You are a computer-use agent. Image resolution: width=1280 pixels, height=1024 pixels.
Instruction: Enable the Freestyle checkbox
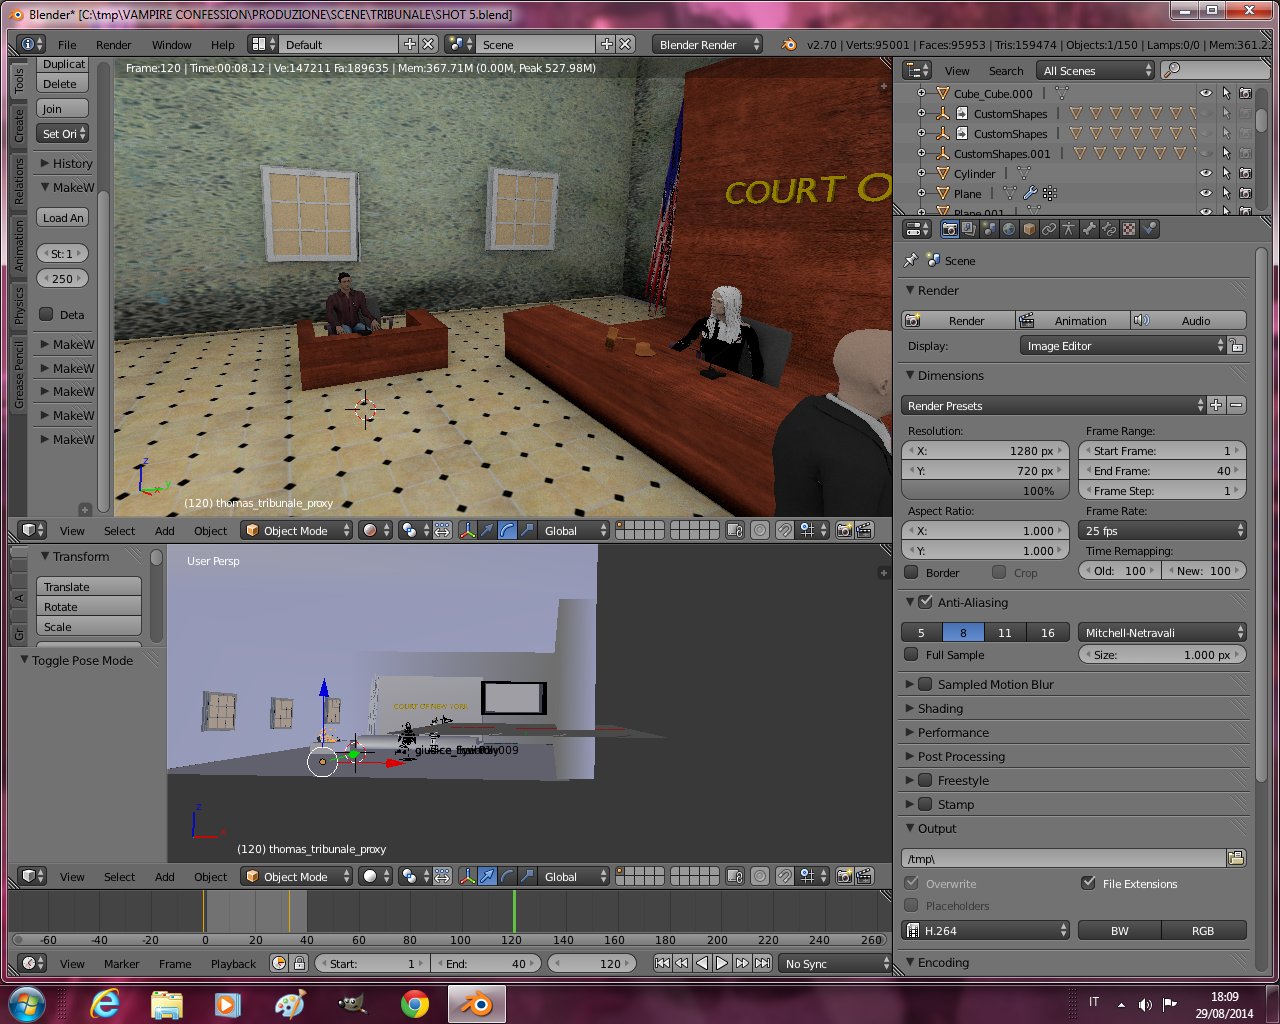(x=925, y=780)
